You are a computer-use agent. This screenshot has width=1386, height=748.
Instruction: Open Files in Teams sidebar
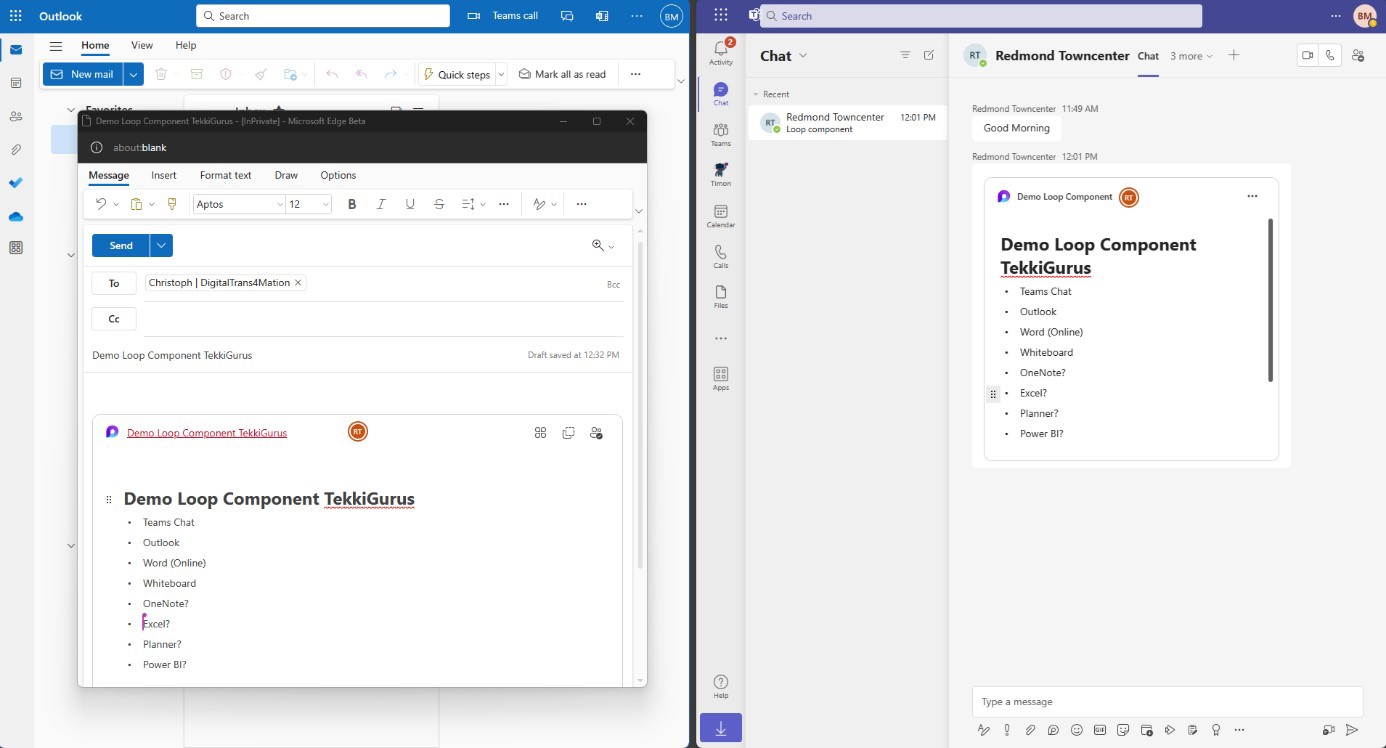(721, 297)
